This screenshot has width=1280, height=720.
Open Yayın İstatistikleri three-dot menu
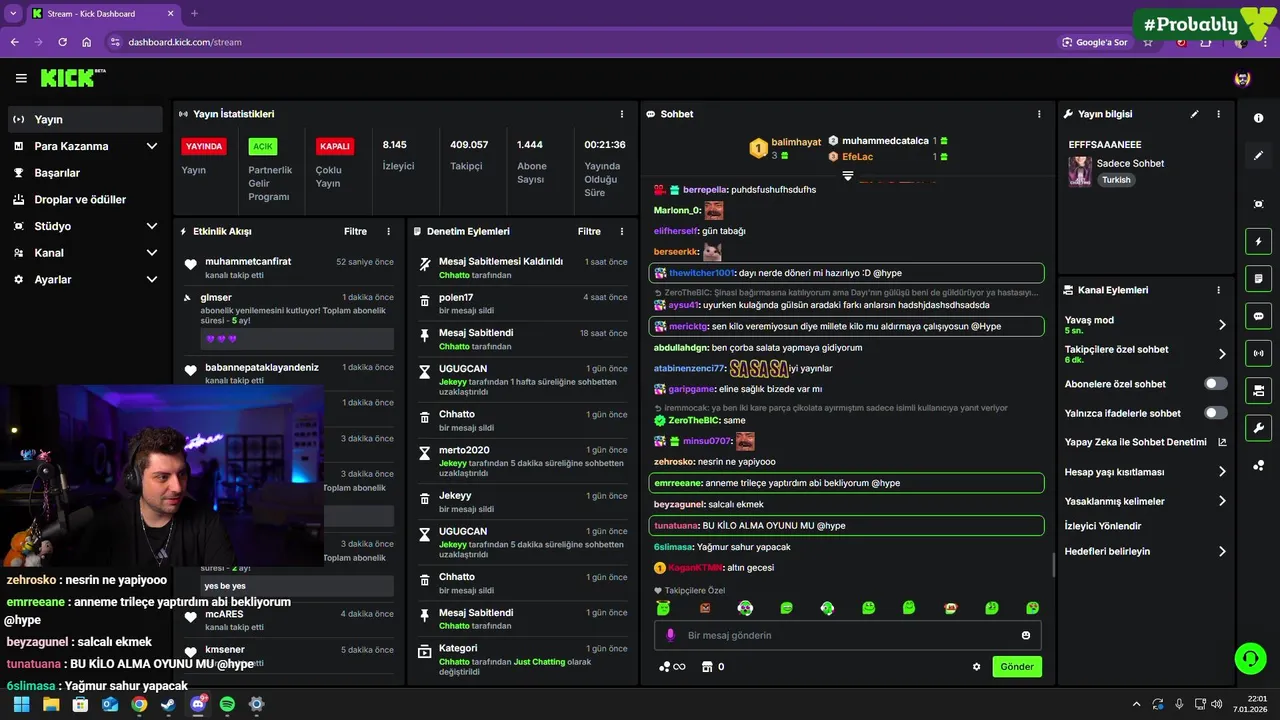click(622, 114)
